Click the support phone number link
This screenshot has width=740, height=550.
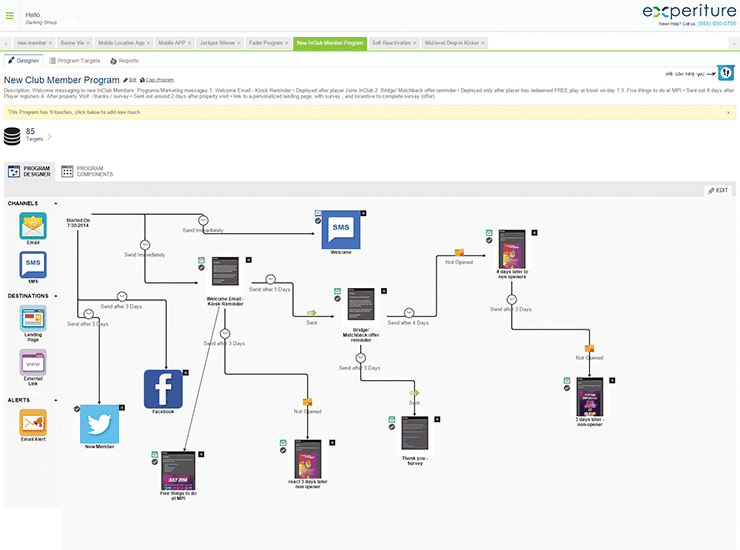pos(717,24)
